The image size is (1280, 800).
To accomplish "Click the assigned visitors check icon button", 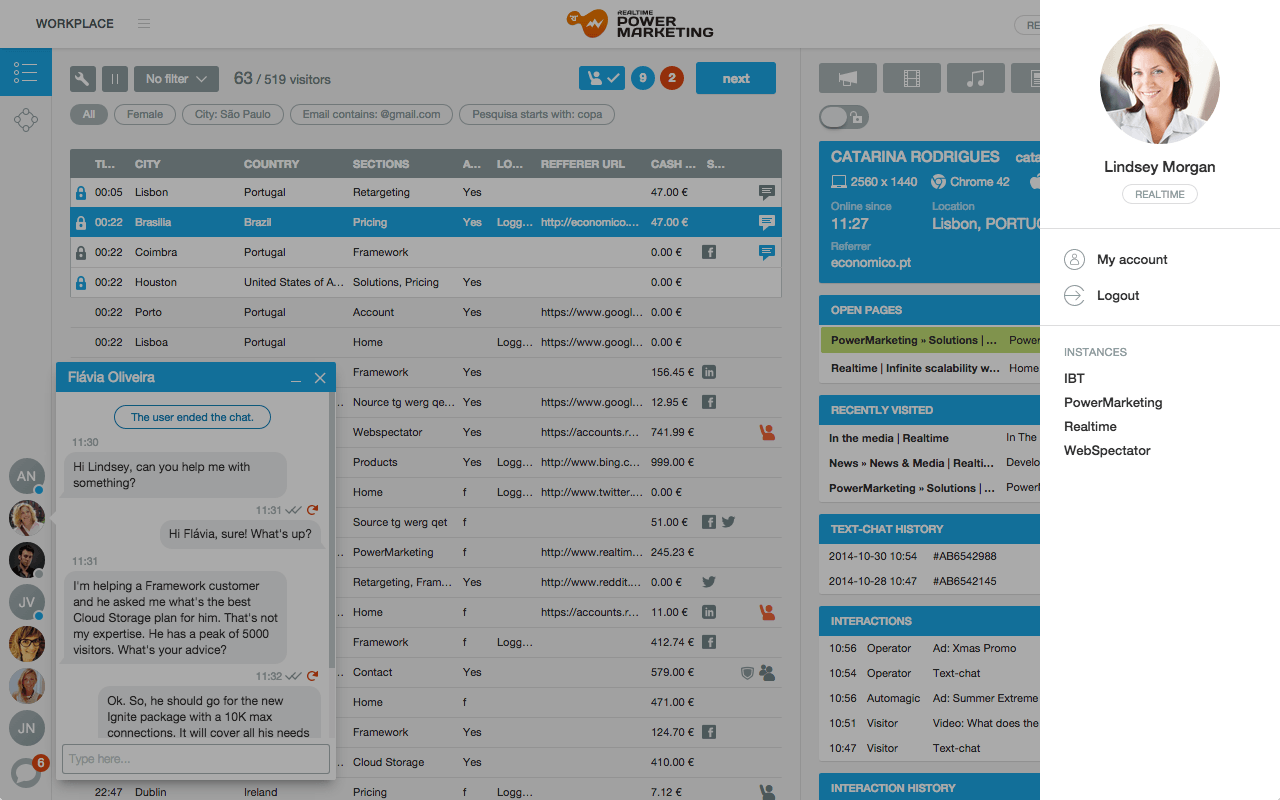I will click(x=602, y=78).
